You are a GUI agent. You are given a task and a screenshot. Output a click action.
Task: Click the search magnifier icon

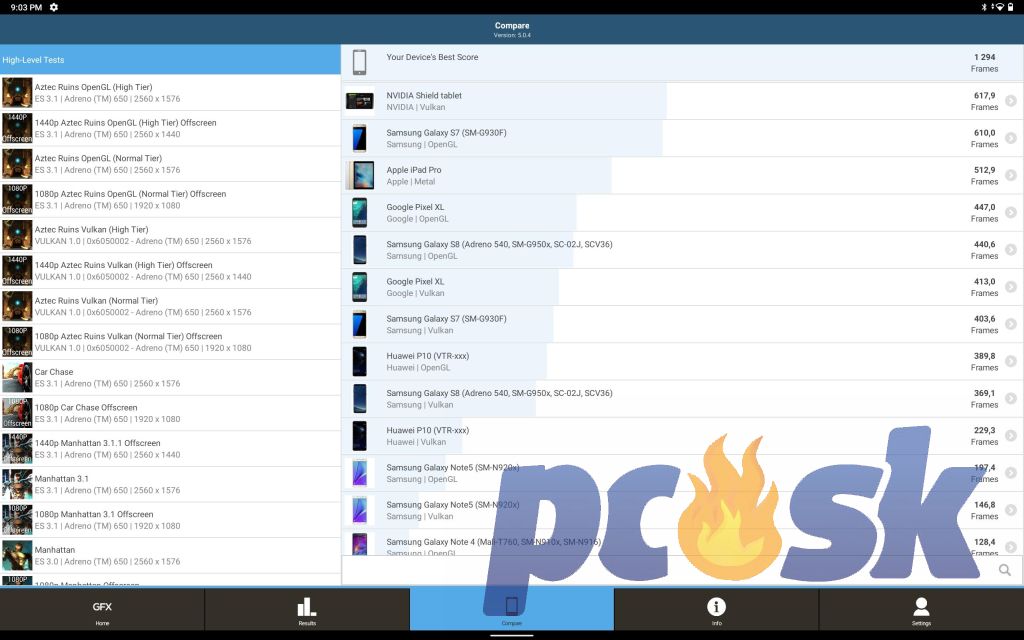[x=1005, y=570]
